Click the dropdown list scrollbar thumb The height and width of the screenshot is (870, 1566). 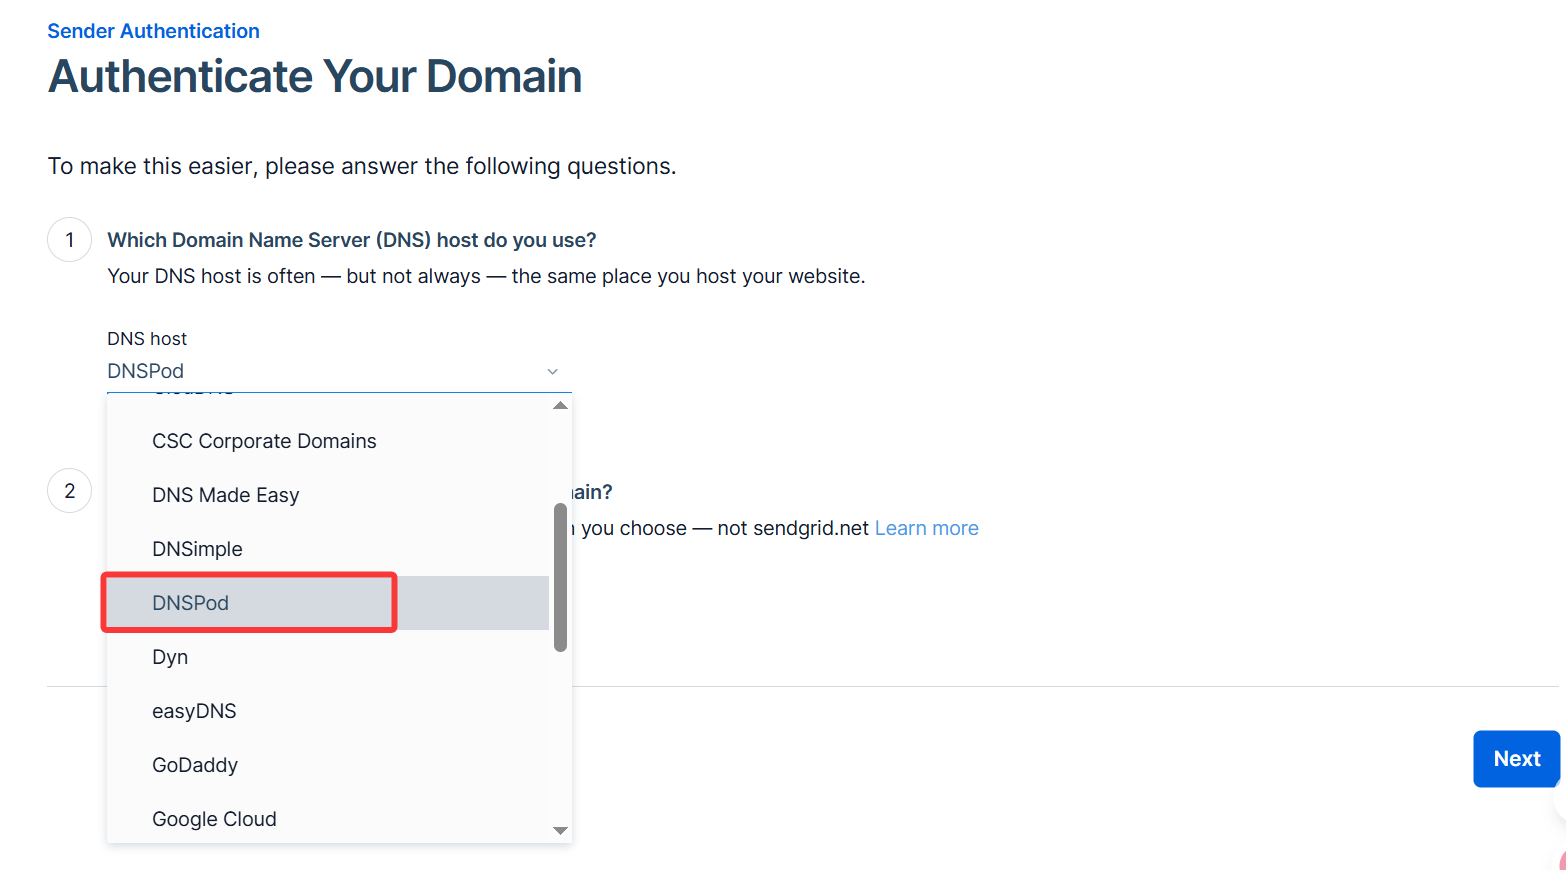coord(560,578)
